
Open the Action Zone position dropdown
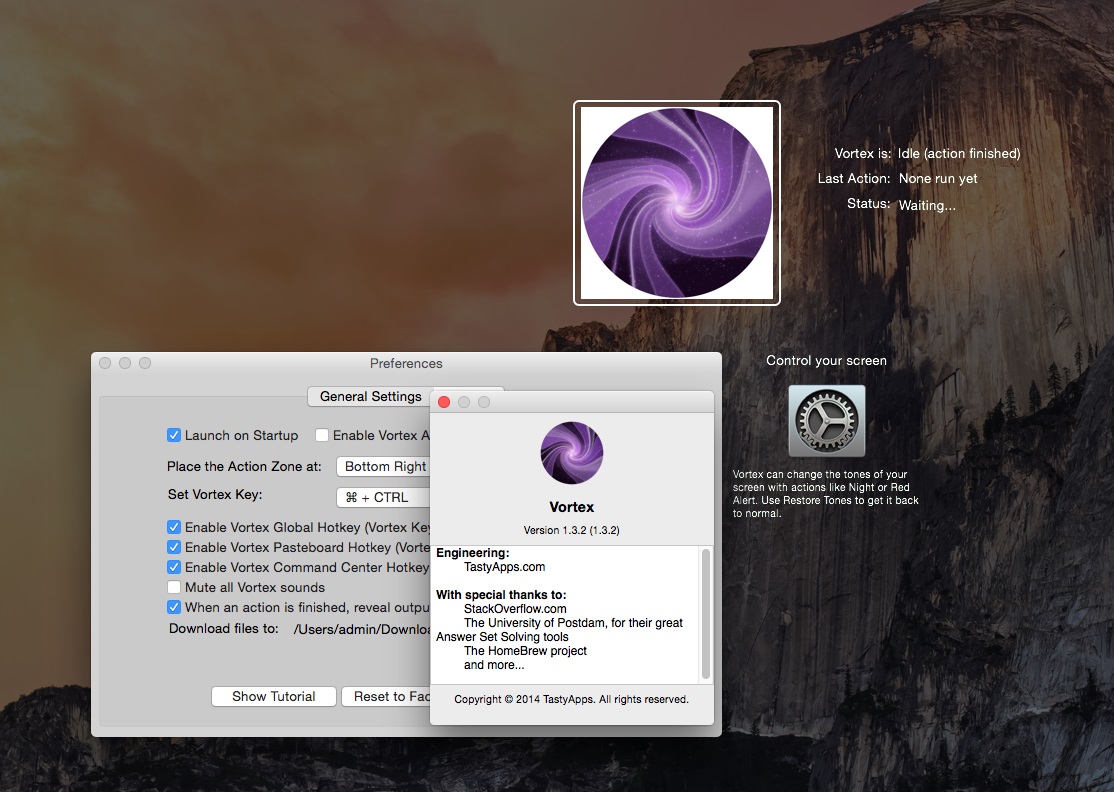point(384,467)
